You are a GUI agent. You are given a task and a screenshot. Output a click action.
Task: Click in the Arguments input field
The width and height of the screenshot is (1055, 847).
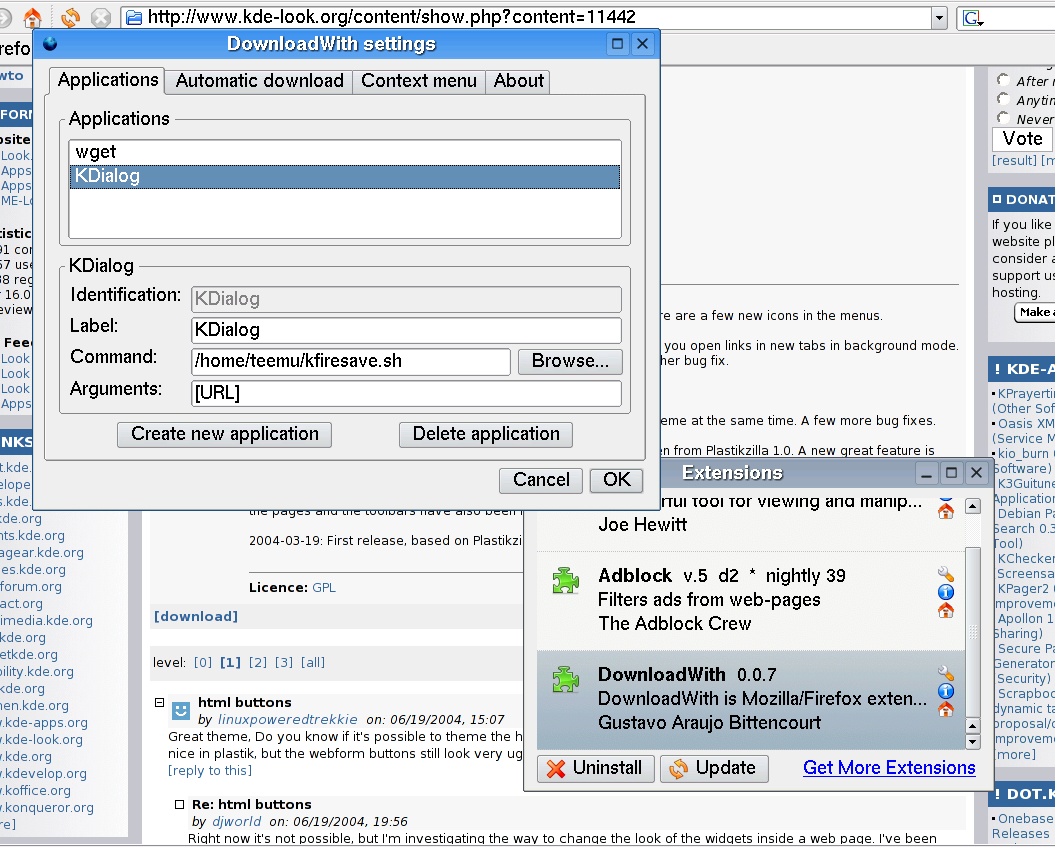point(406,393)
